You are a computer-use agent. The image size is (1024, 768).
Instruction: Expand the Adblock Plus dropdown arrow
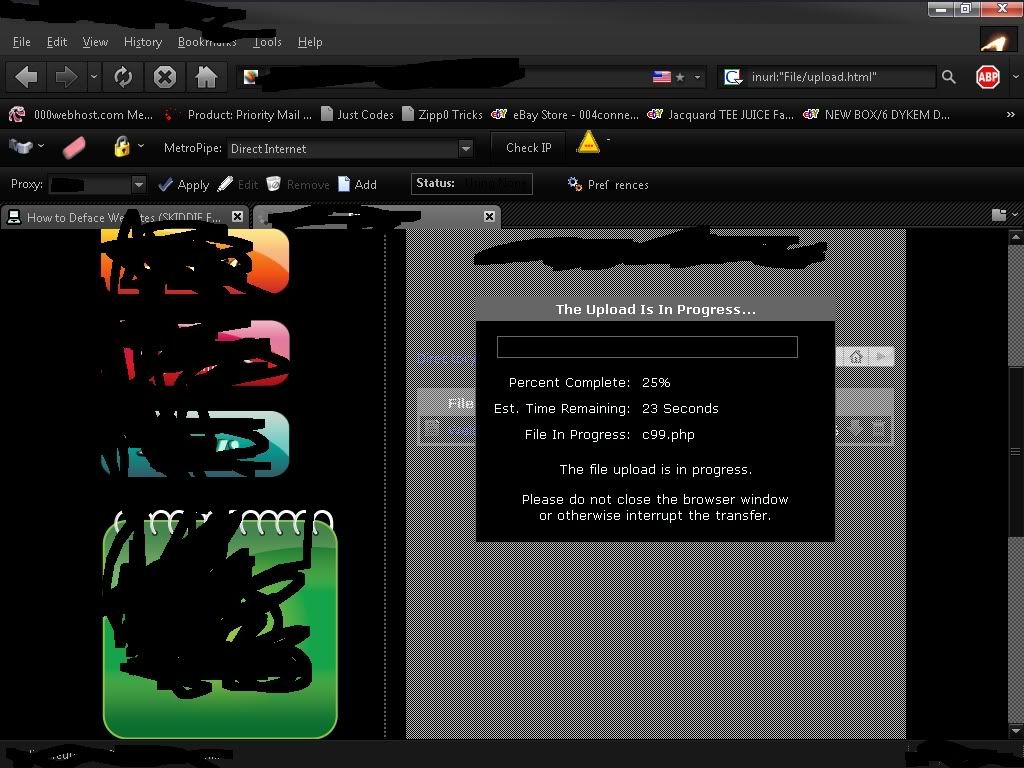point(1016,76)
